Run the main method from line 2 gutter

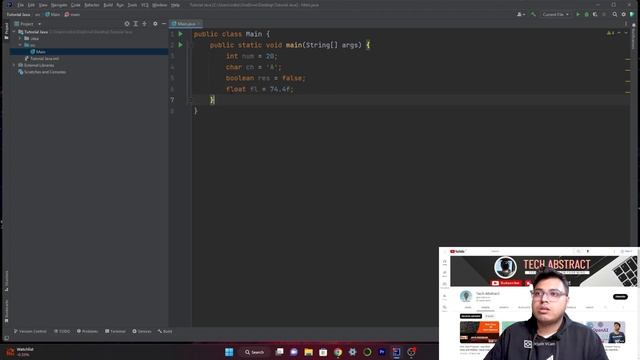180,45
